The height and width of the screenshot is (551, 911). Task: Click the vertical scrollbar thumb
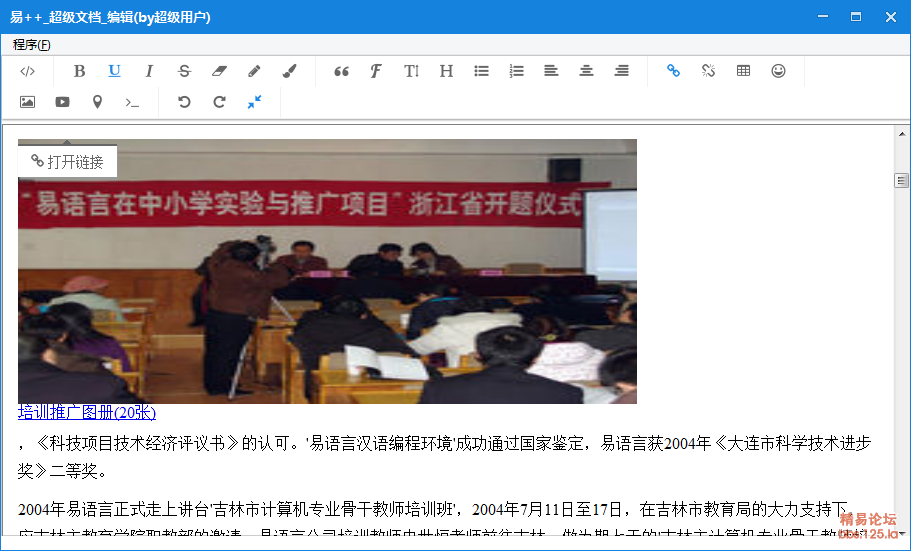point(902,181)
